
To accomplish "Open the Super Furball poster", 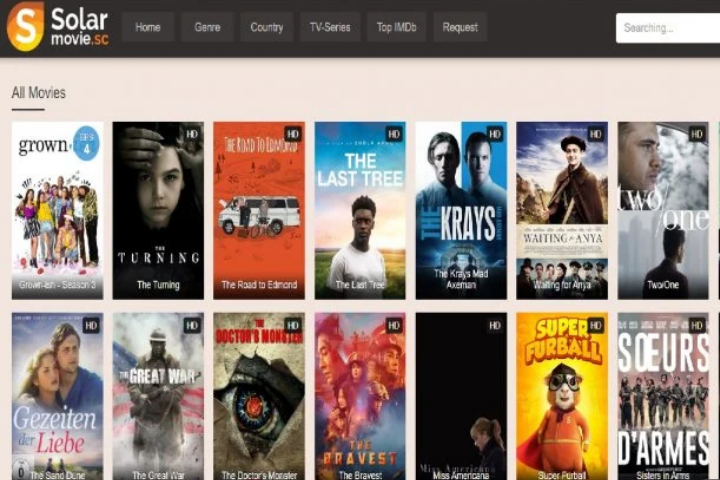I will coord(562,396).
